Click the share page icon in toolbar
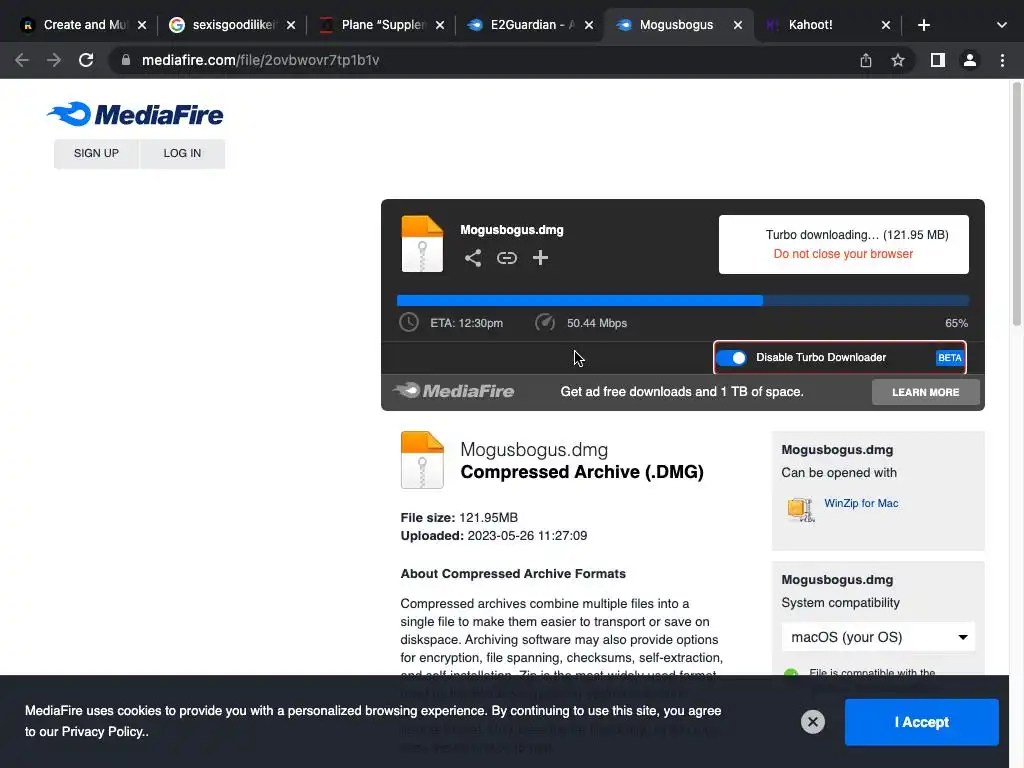The width and height of the screenshot is (1024, 768). tap(866, 60)
